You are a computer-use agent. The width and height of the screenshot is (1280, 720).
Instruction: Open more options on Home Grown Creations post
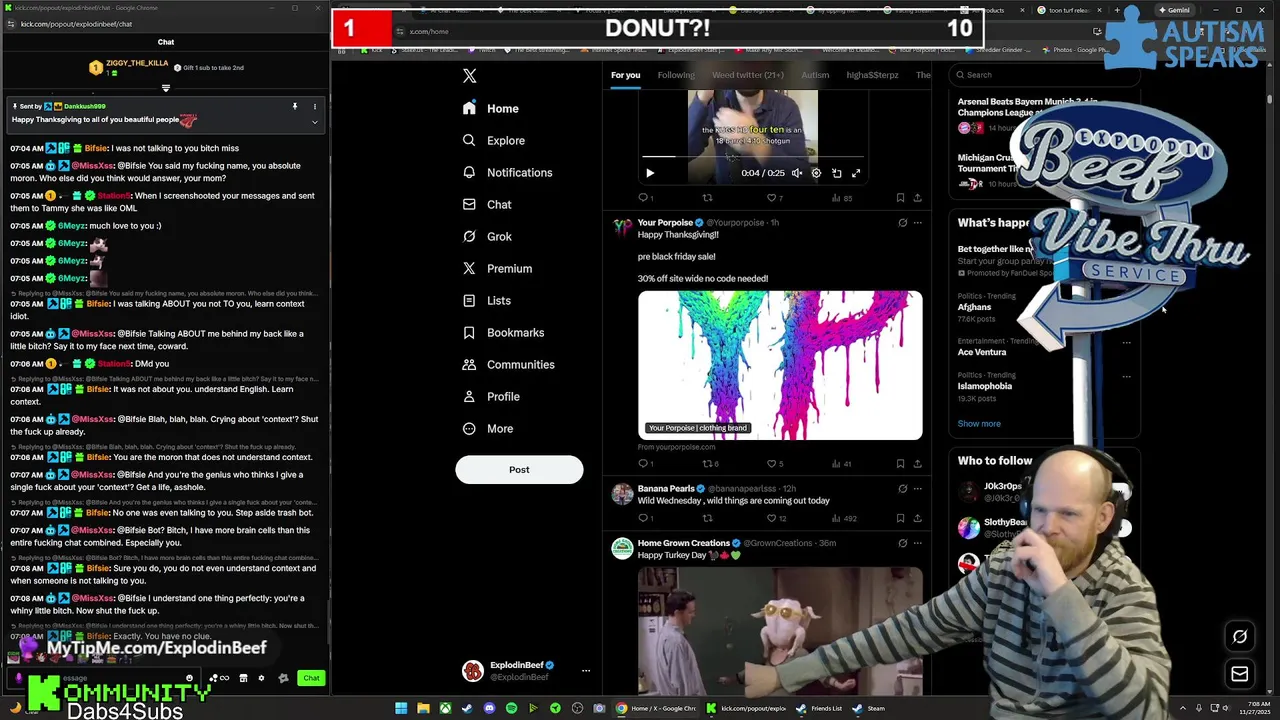click(917, 543)
